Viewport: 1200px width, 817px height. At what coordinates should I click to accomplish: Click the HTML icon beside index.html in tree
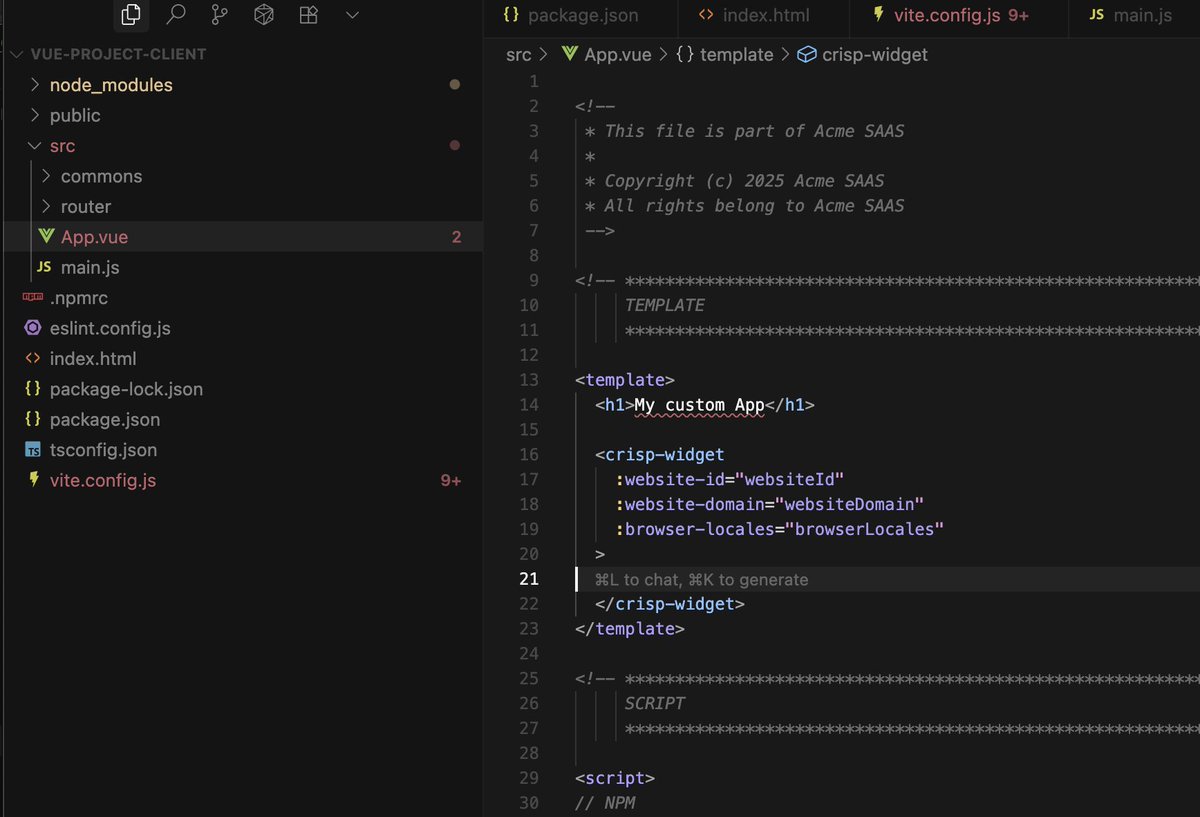[x=32, y=358]
